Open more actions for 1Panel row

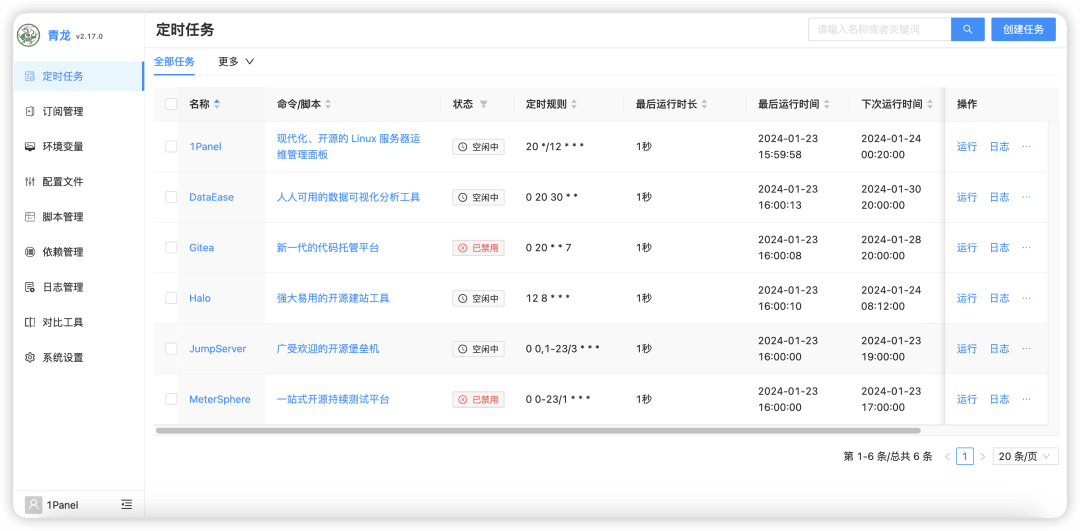1026,147
